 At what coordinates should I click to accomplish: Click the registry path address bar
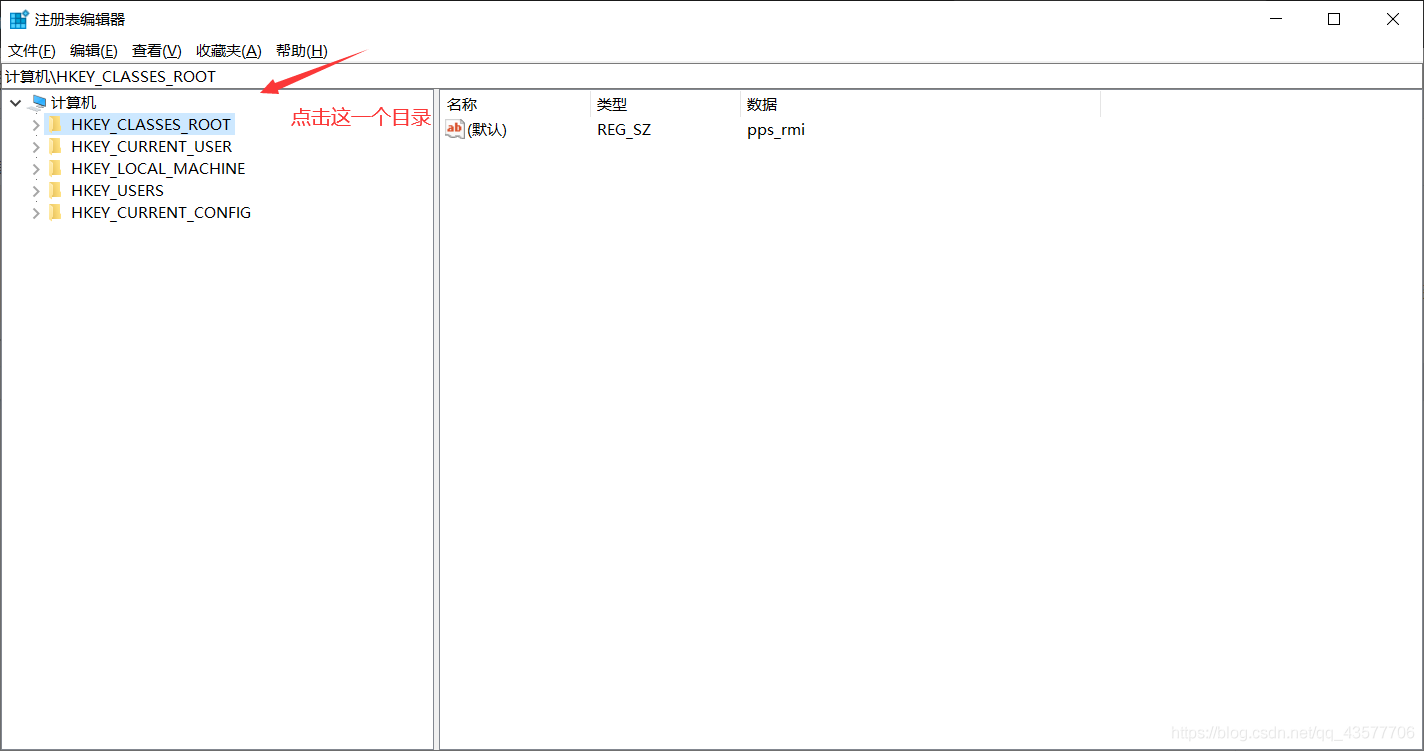pyautogui.click(x=712, y=76)
